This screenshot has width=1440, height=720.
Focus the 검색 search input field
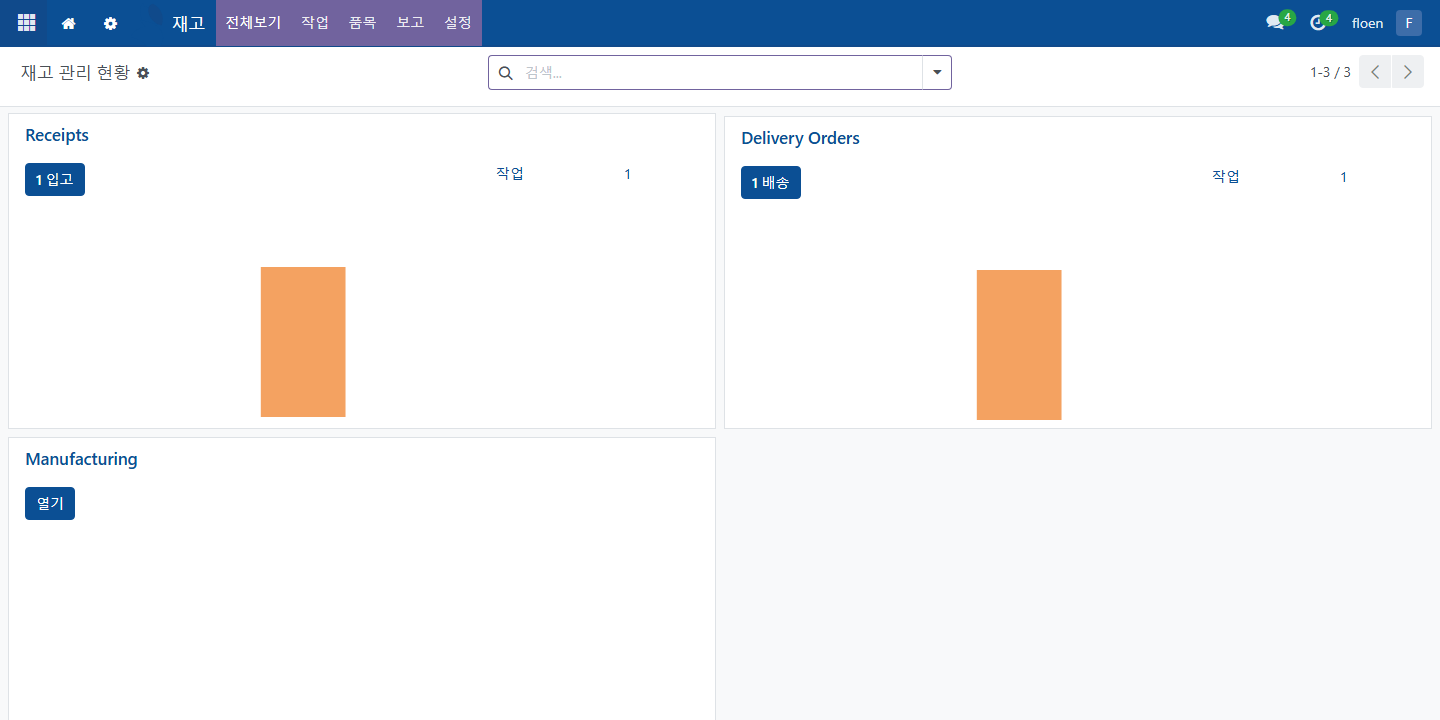pyautogui.click(x=720, y=73)
